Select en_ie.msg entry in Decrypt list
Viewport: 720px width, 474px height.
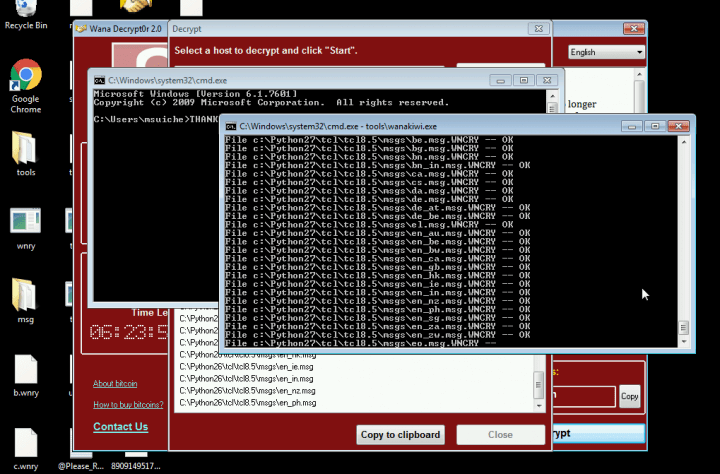(x=246, y=367)
